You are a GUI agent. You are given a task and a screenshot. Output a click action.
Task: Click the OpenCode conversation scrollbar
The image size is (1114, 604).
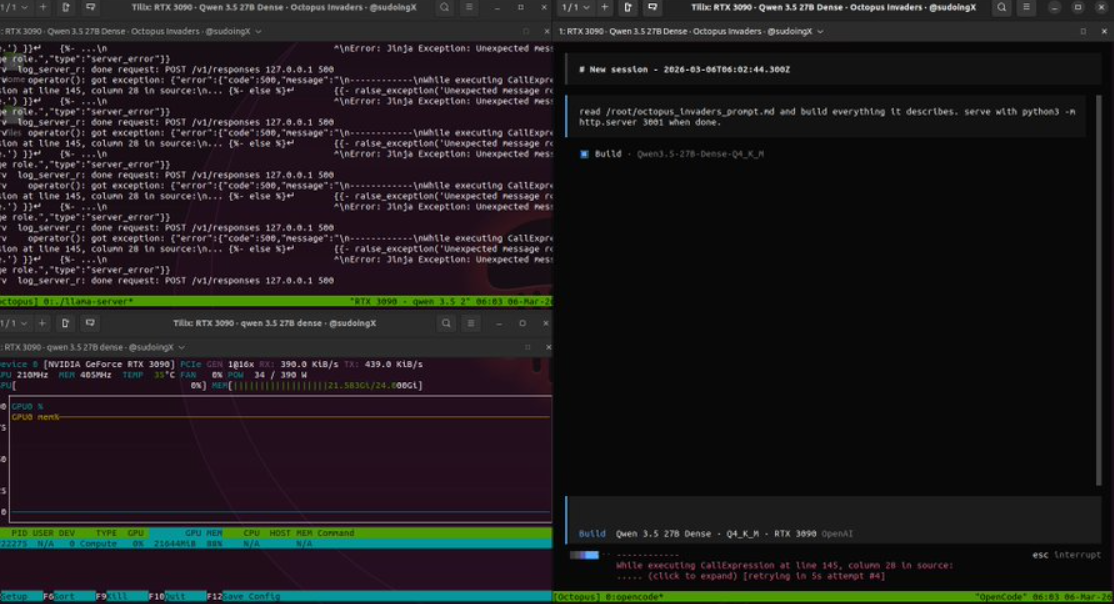click(1098, 291)
